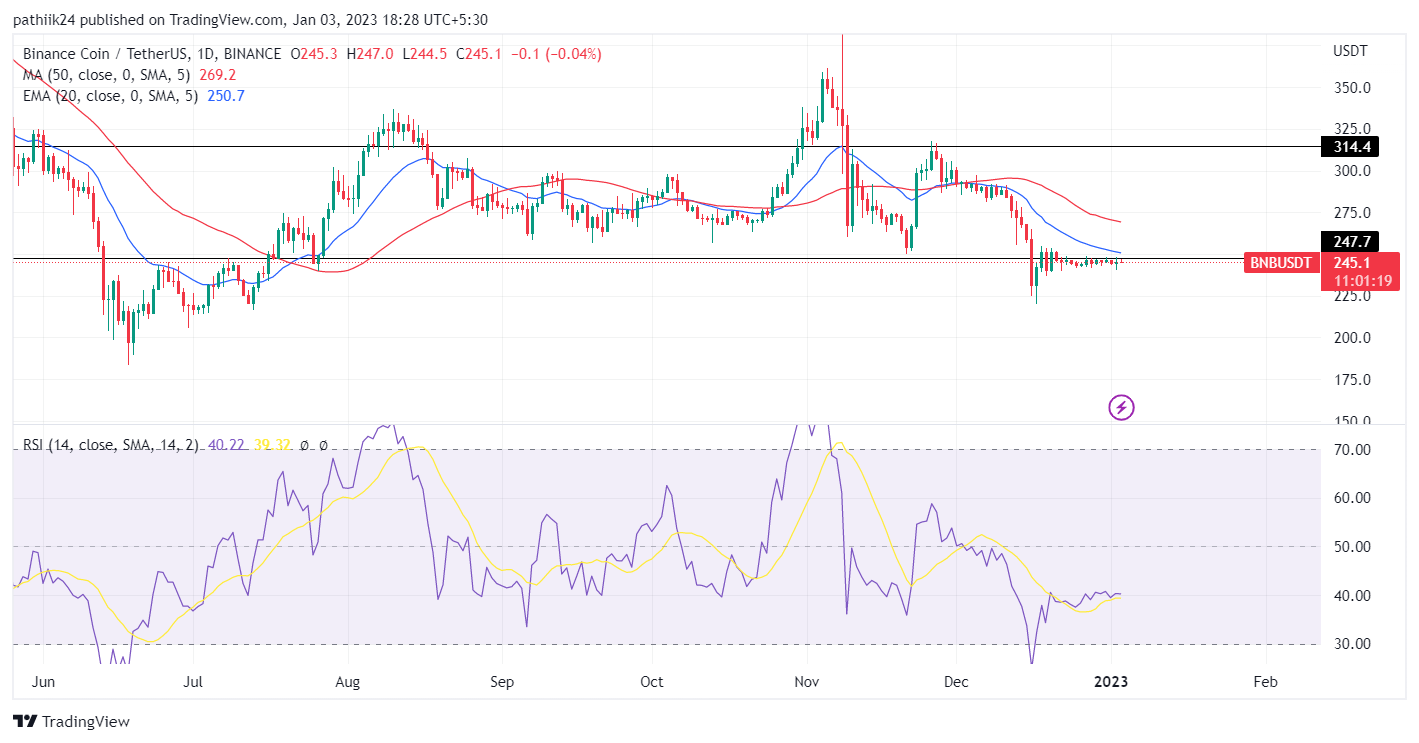Click the Dec label on time axis
The width and height of the screenshot is (1419, 743).
click(x=956, y=682)
